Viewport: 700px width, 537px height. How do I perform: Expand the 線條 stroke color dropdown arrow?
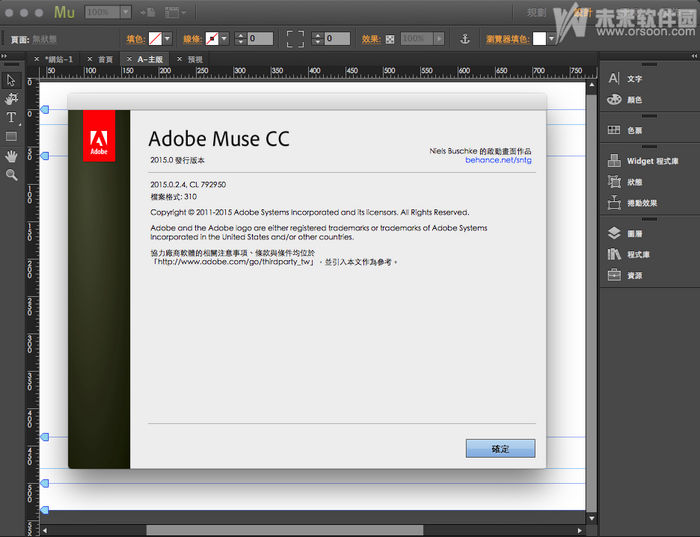224,39
